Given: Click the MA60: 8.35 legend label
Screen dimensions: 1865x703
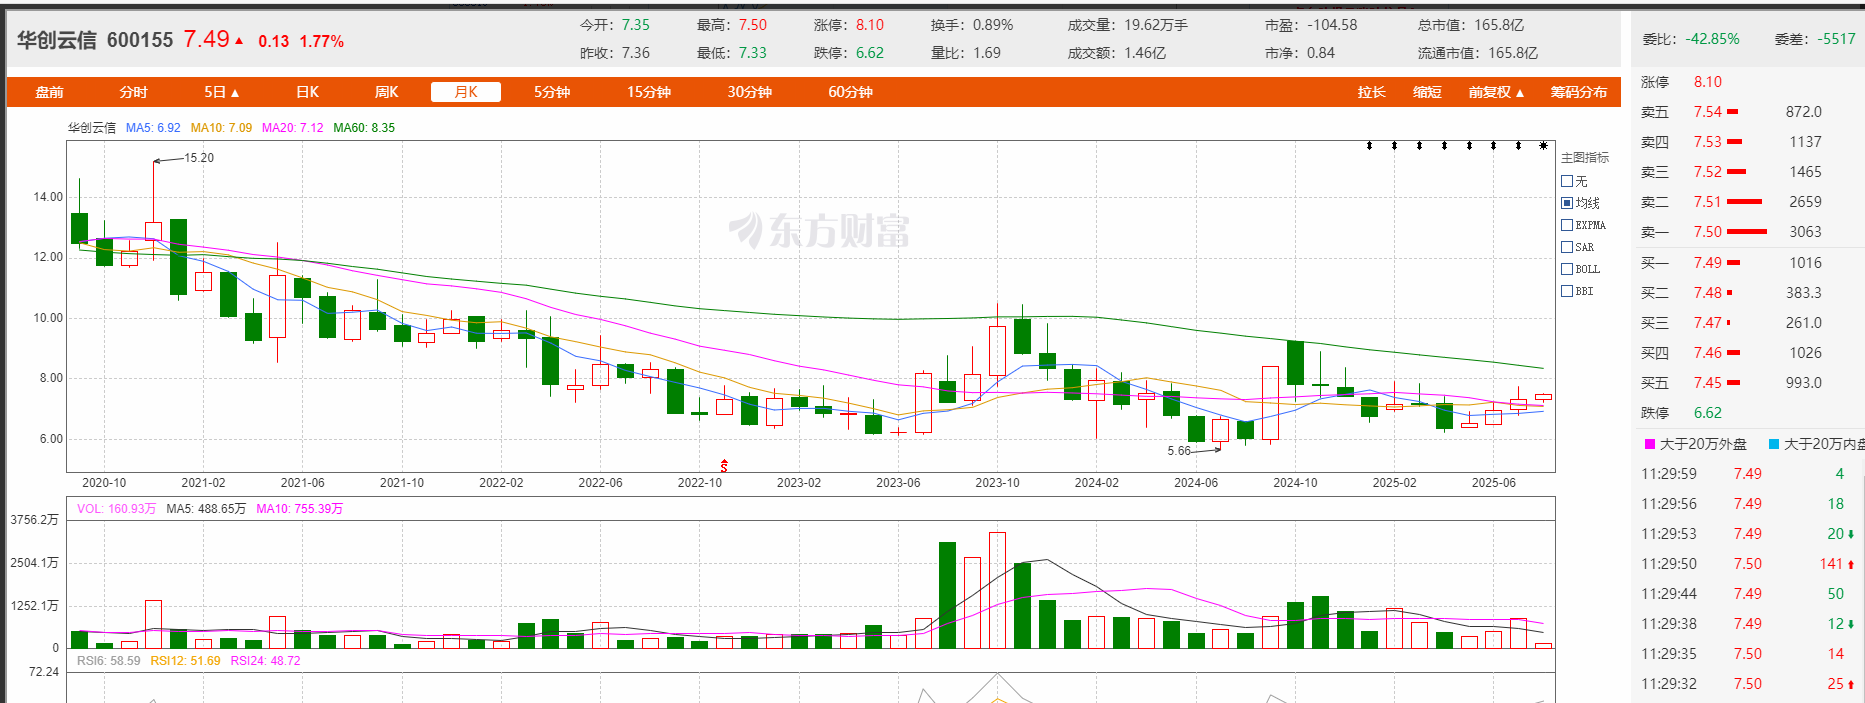Looking at the screenshot, I should (364, 128).
